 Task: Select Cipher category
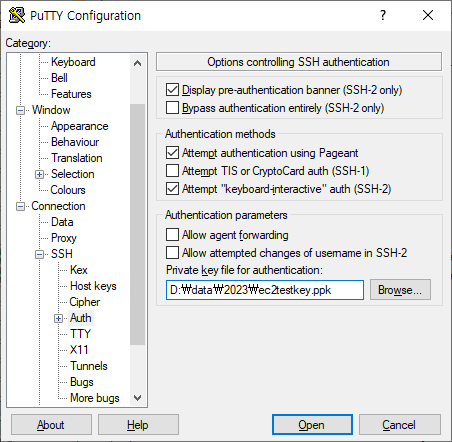click(x=85, y=302)
